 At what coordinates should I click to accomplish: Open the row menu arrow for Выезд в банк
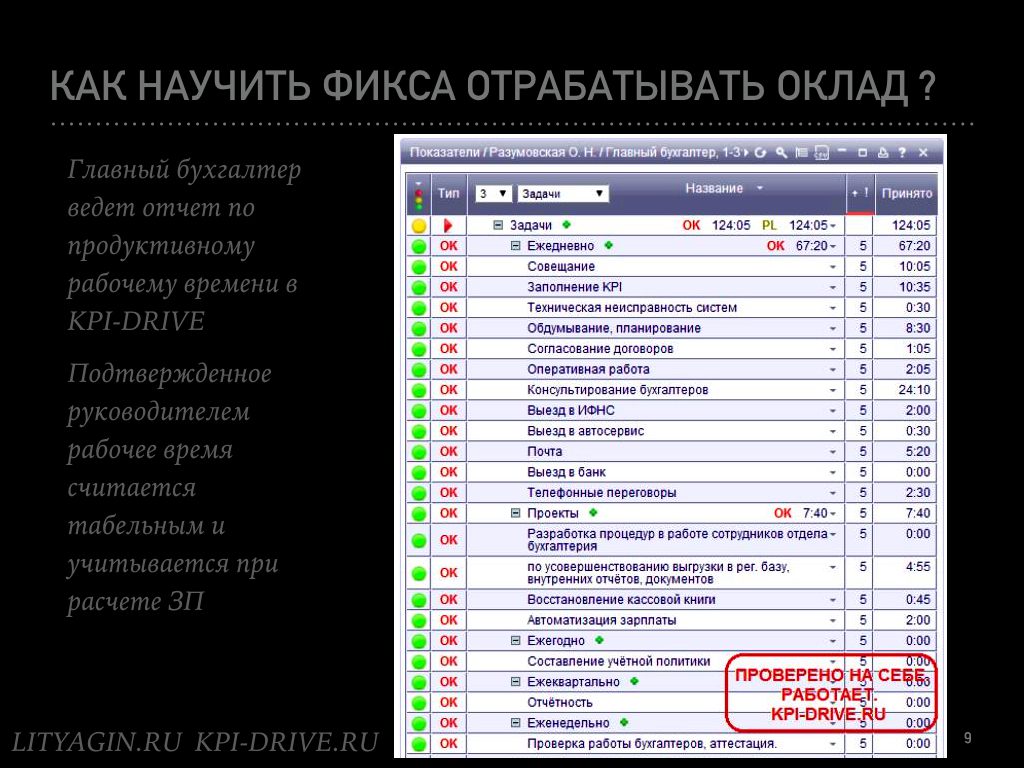(833, 472)
